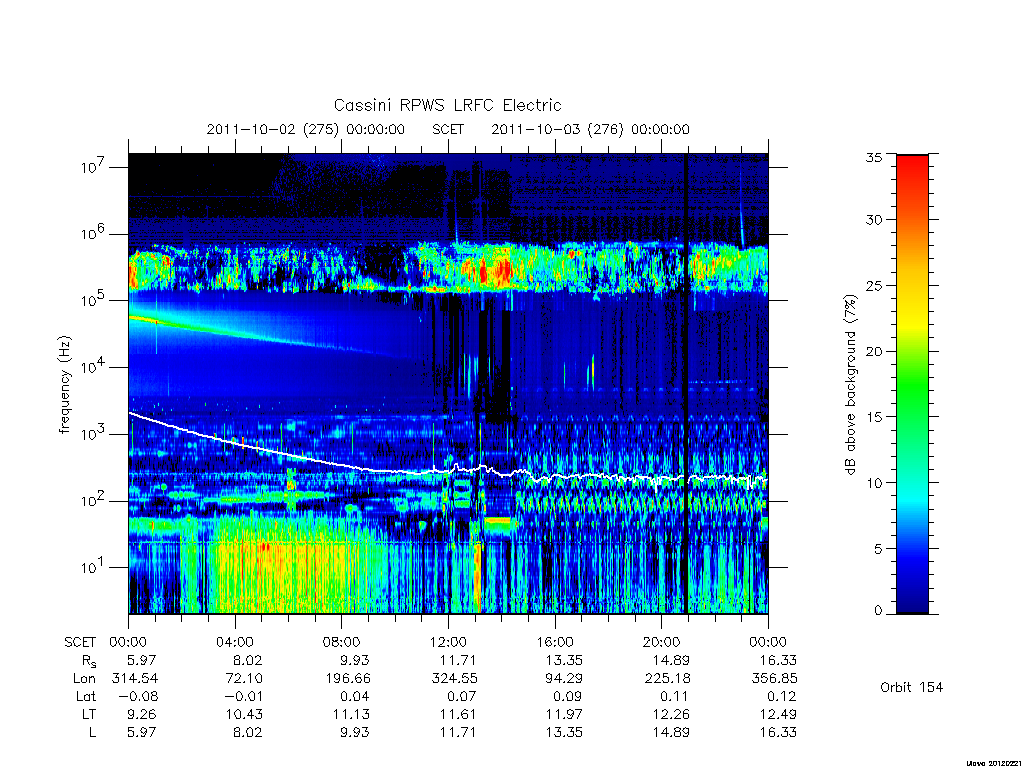Click the 'Orbit 154' text
Viewport: 1024px width, 768px height.
[x=912, y=687]
